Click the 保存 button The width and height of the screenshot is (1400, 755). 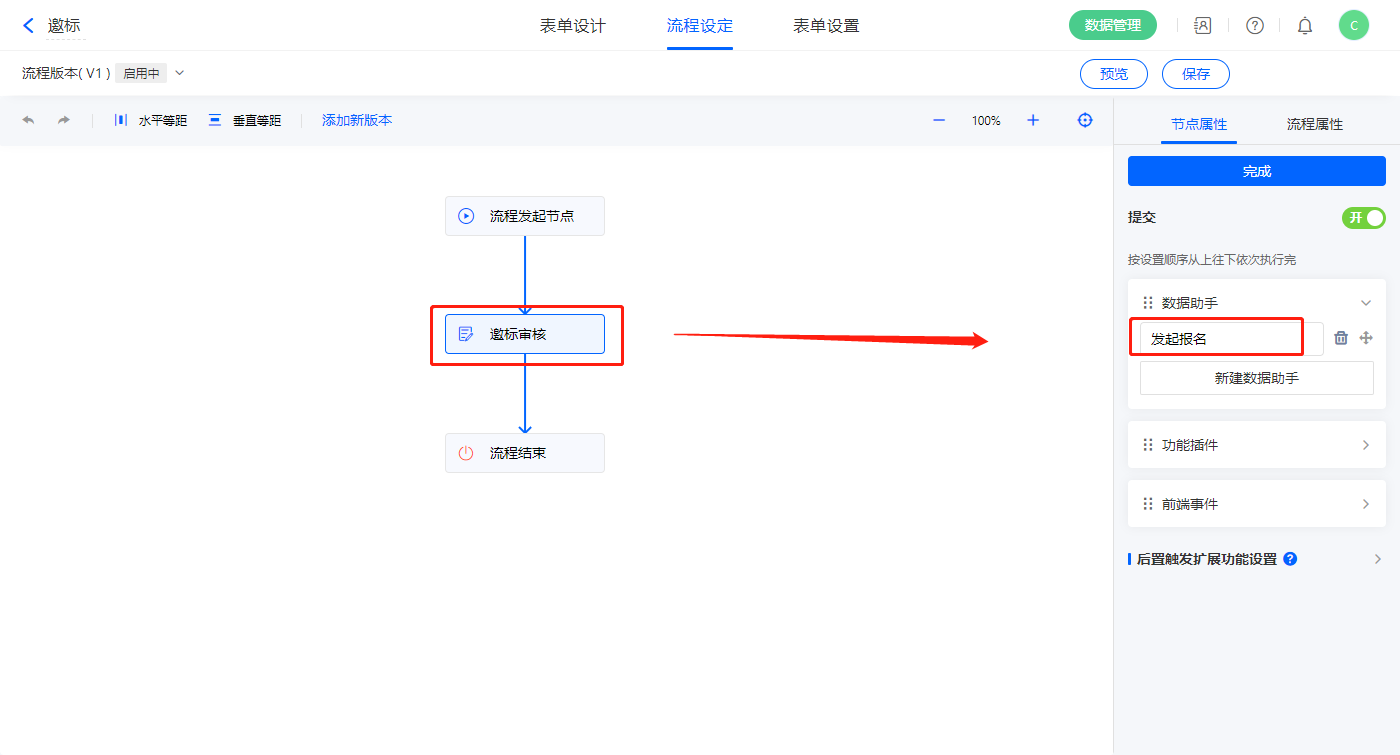click(1195, 74)
